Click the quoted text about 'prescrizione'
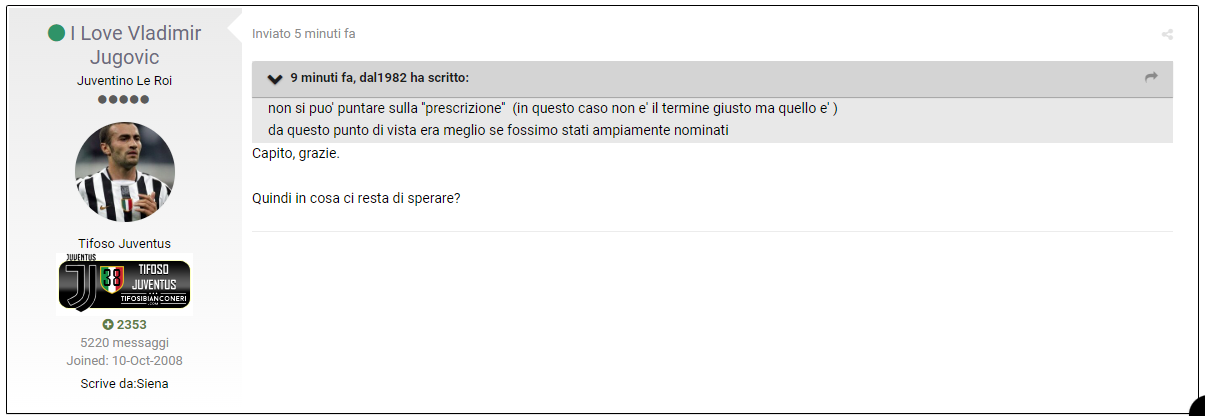 click(553, 108)
